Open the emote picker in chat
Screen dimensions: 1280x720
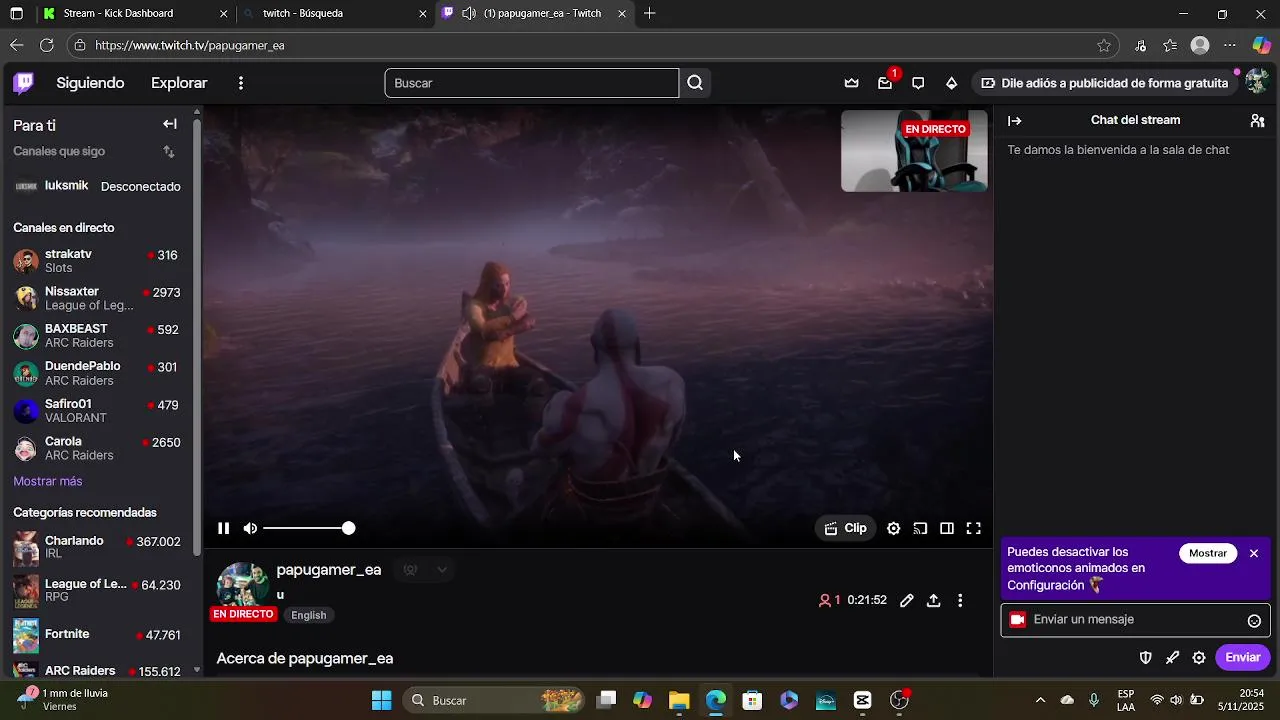pos(1254,621)
